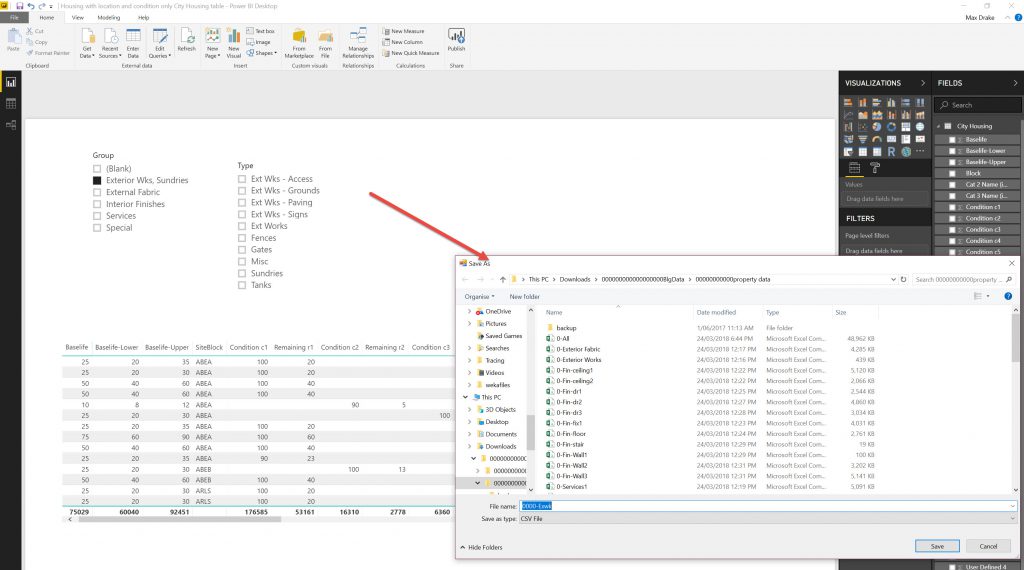Click the From Marketplace custom visuals icon

tap(299, 38)
